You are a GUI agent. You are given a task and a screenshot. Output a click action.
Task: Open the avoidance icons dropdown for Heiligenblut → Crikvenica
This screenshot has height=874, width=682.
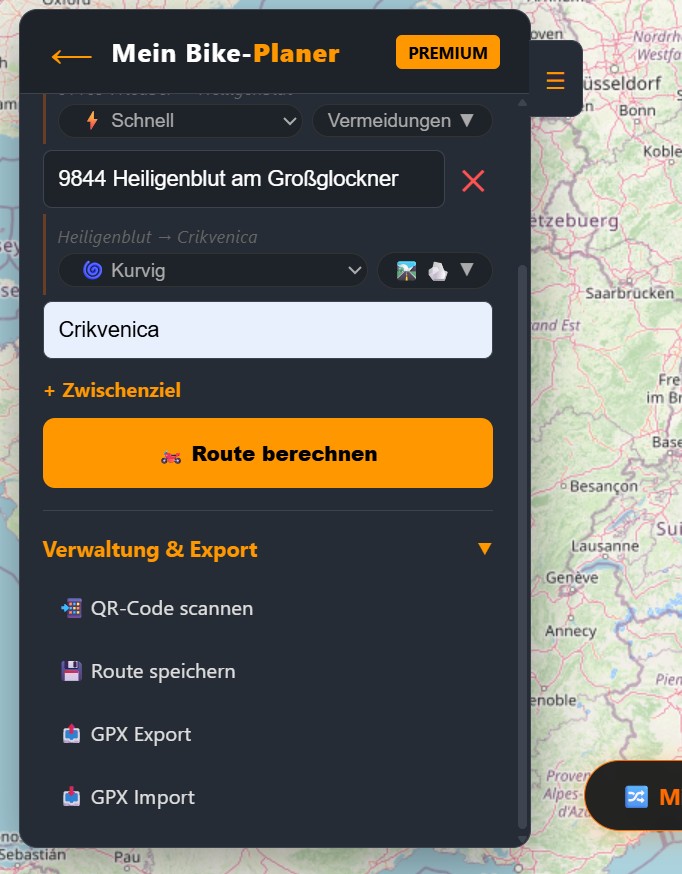coord(434,270)
